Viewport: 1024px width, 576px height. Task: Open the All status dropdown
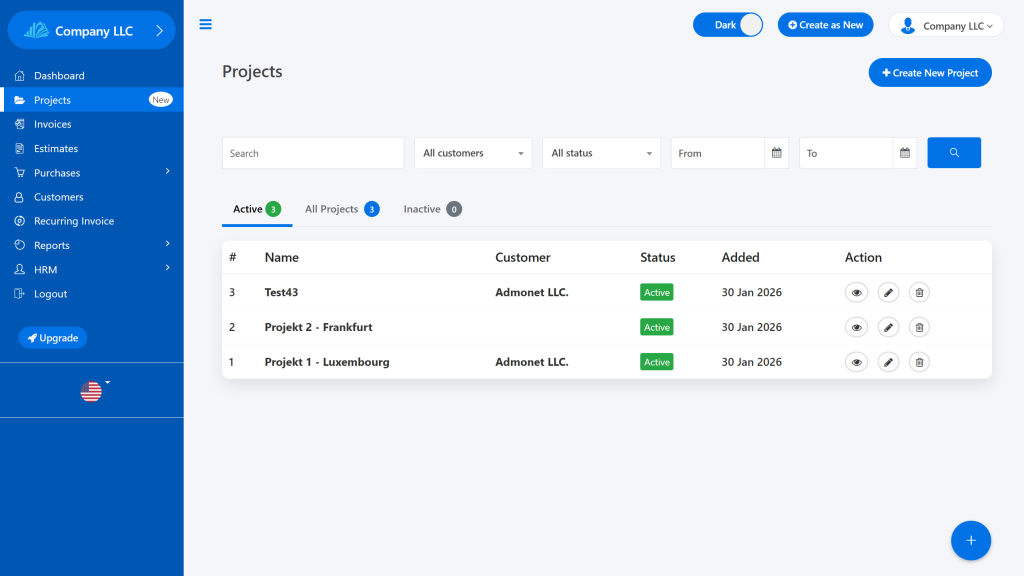click(601, 153)
